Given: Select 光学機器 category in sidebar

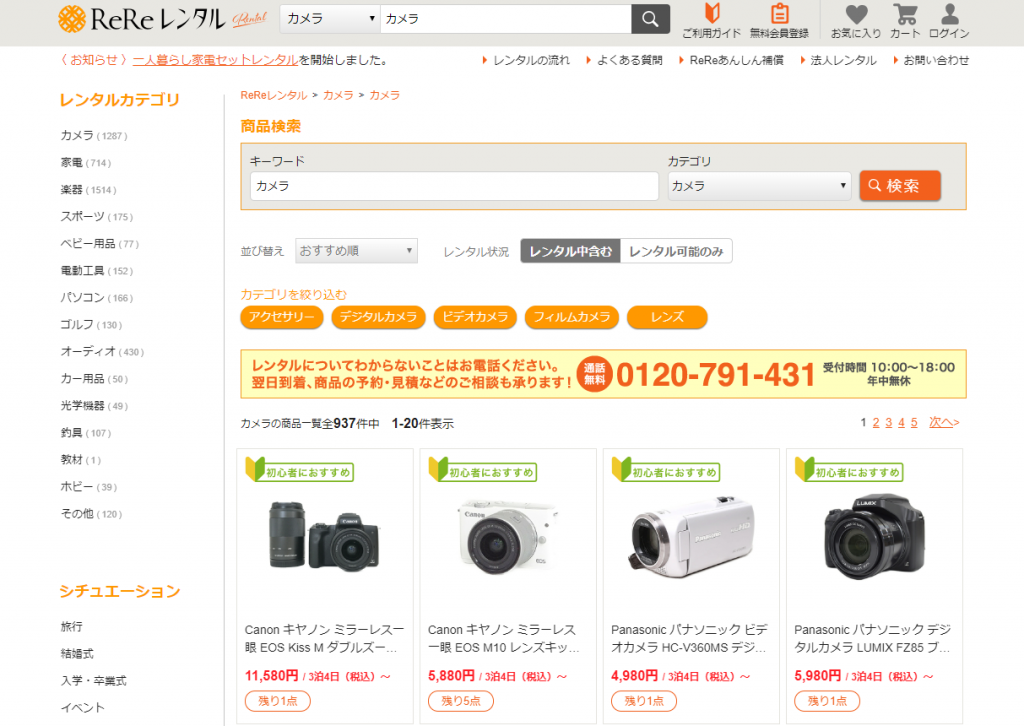Looking at the screenshot, I should pos(94,406).
